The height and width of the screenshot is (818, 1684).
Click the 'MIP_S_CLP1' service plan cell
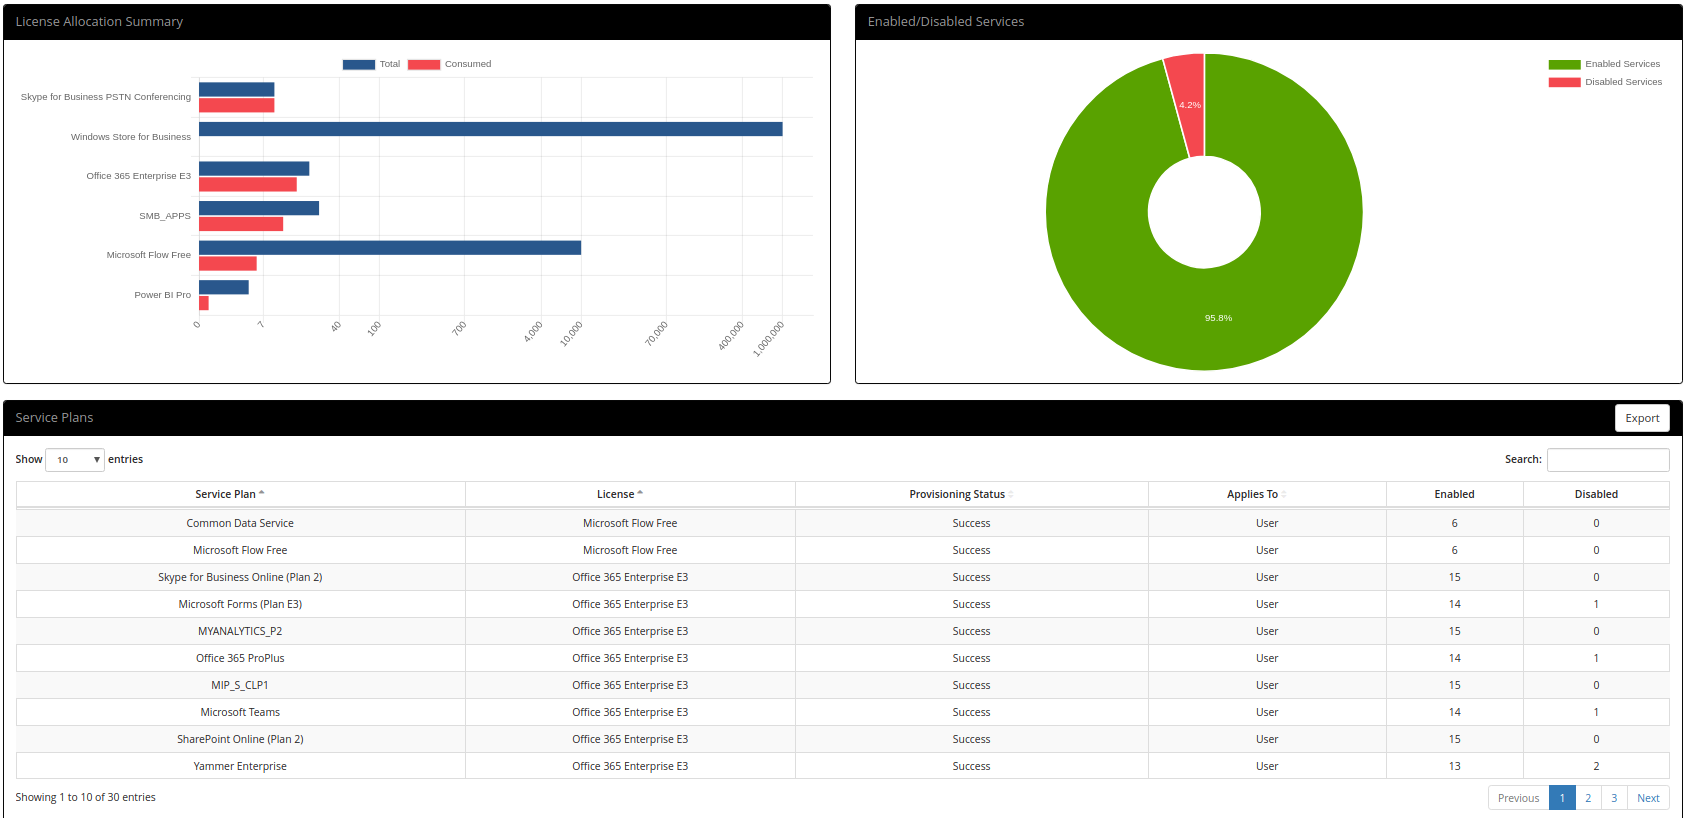click(x=240, y=685)
